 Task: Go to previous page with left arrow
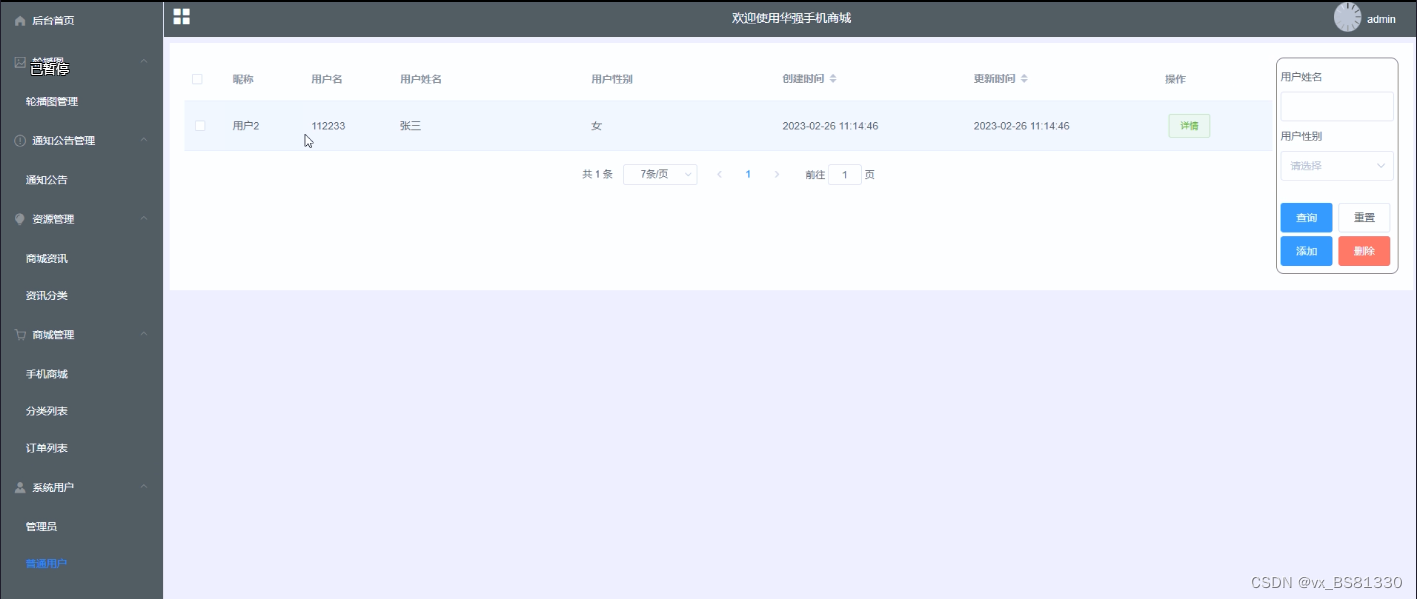719,175
